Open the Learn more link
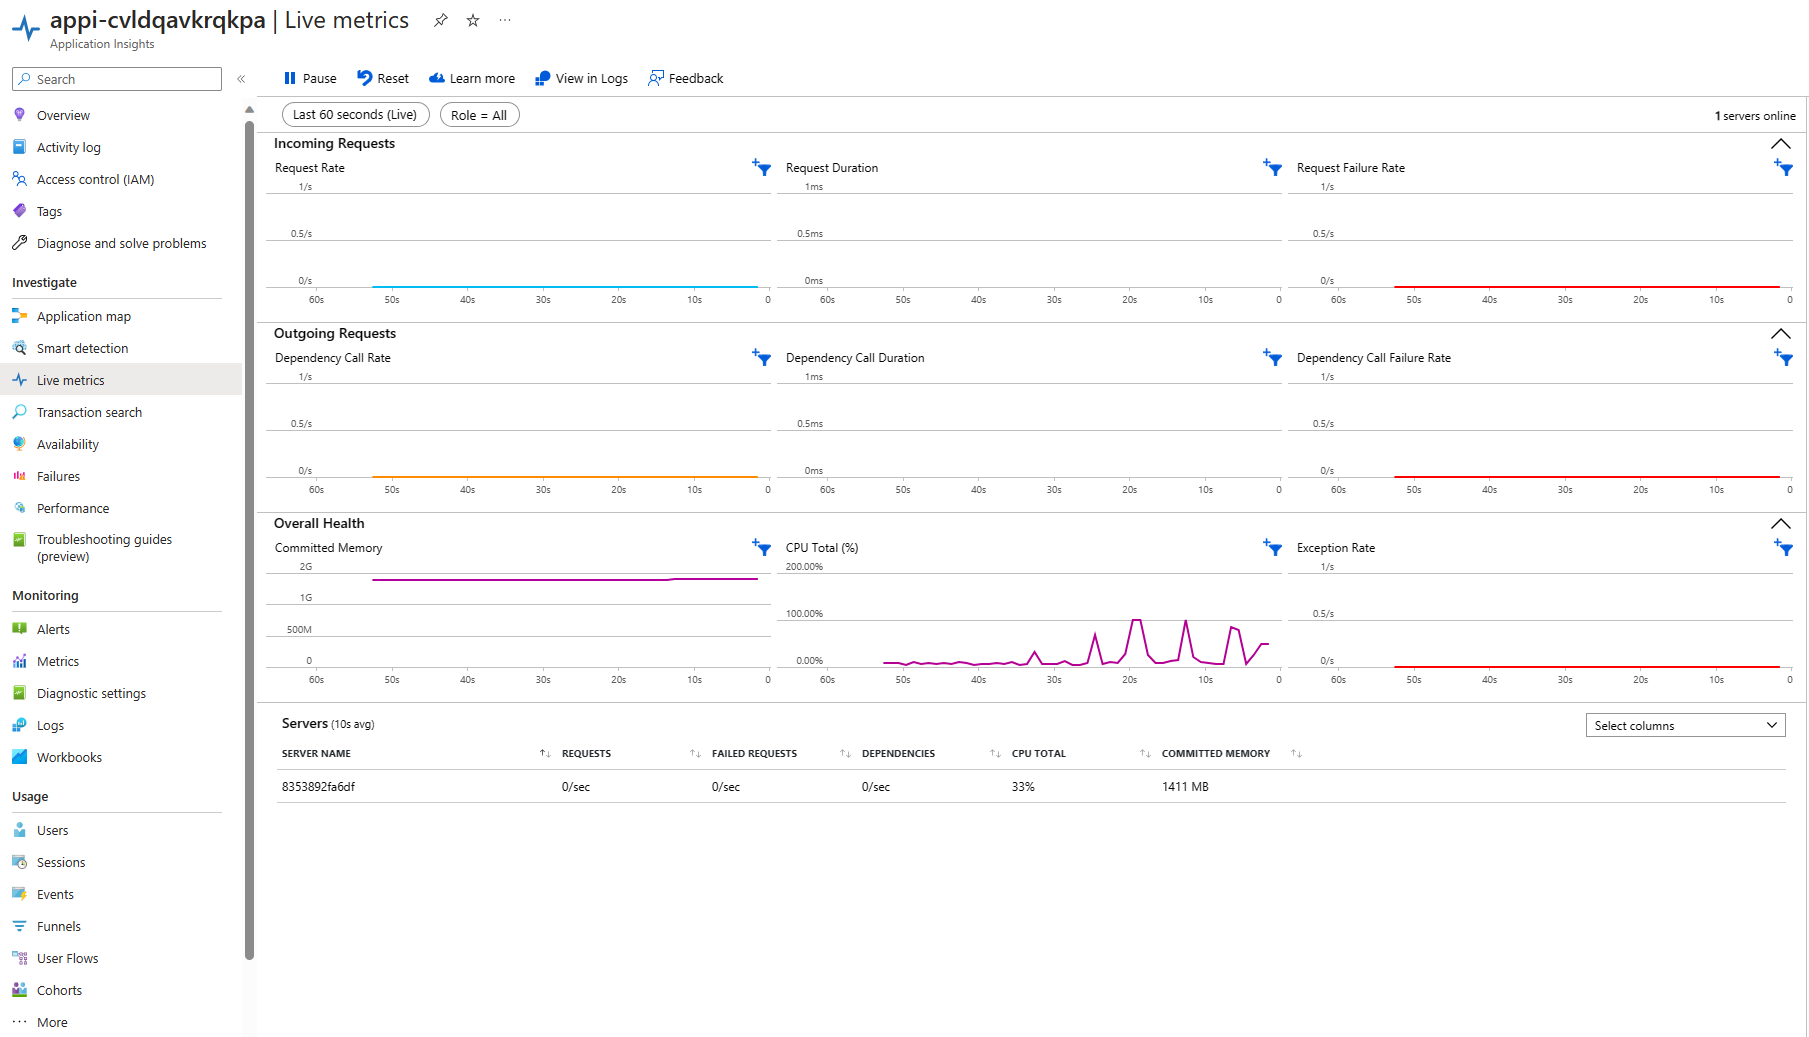The image size is (1809, 1037). [x=472, y=78]
